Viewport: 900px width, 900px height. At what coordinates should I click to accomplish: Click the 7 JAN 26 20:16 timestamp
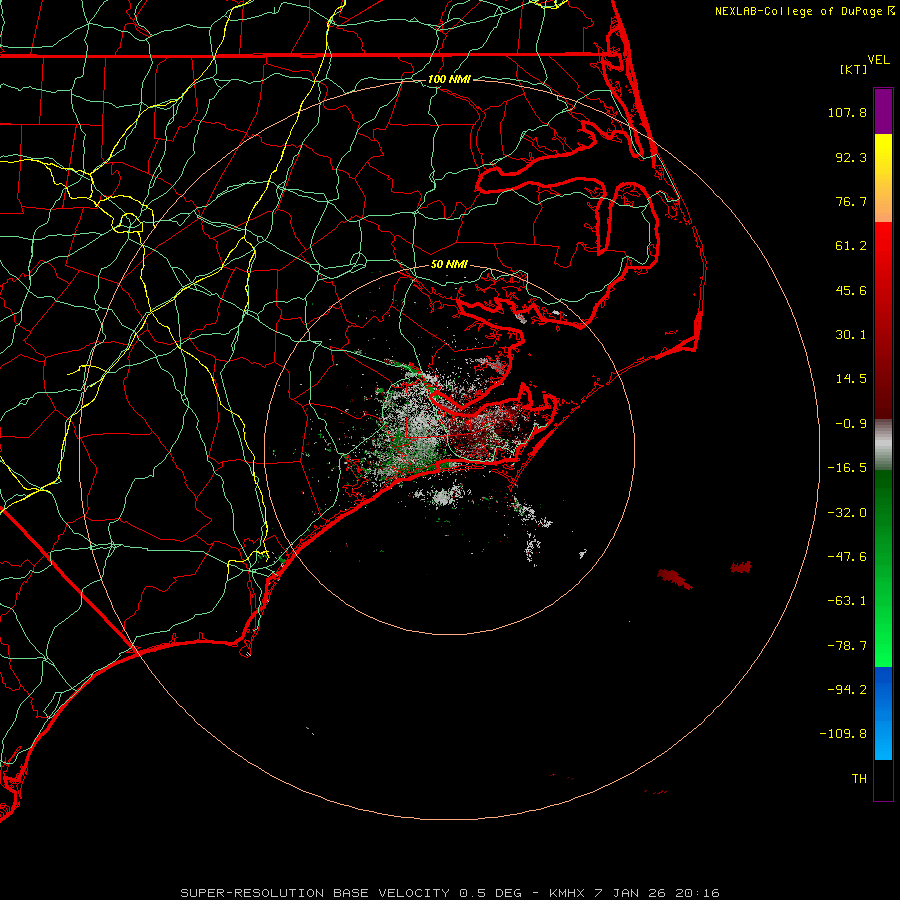coord(657,893)
